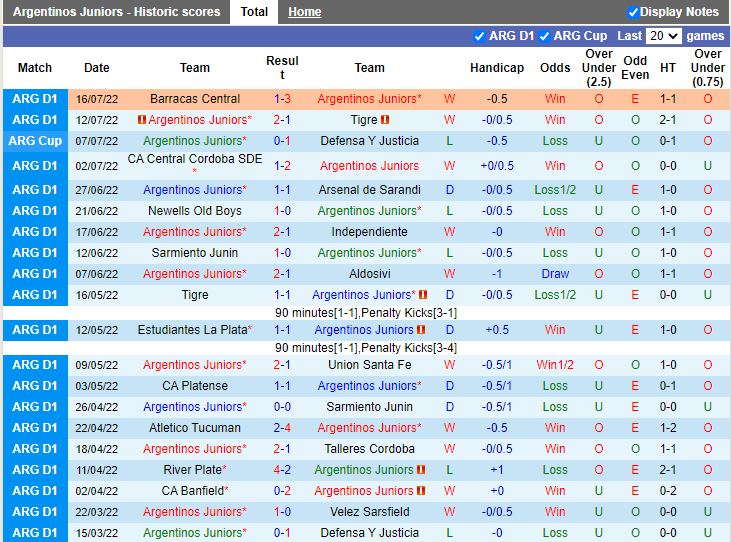The height and width of the screenshot is (542, 731).
Task: Open Velez Sarsfield team link
Action: click(369, 512)
